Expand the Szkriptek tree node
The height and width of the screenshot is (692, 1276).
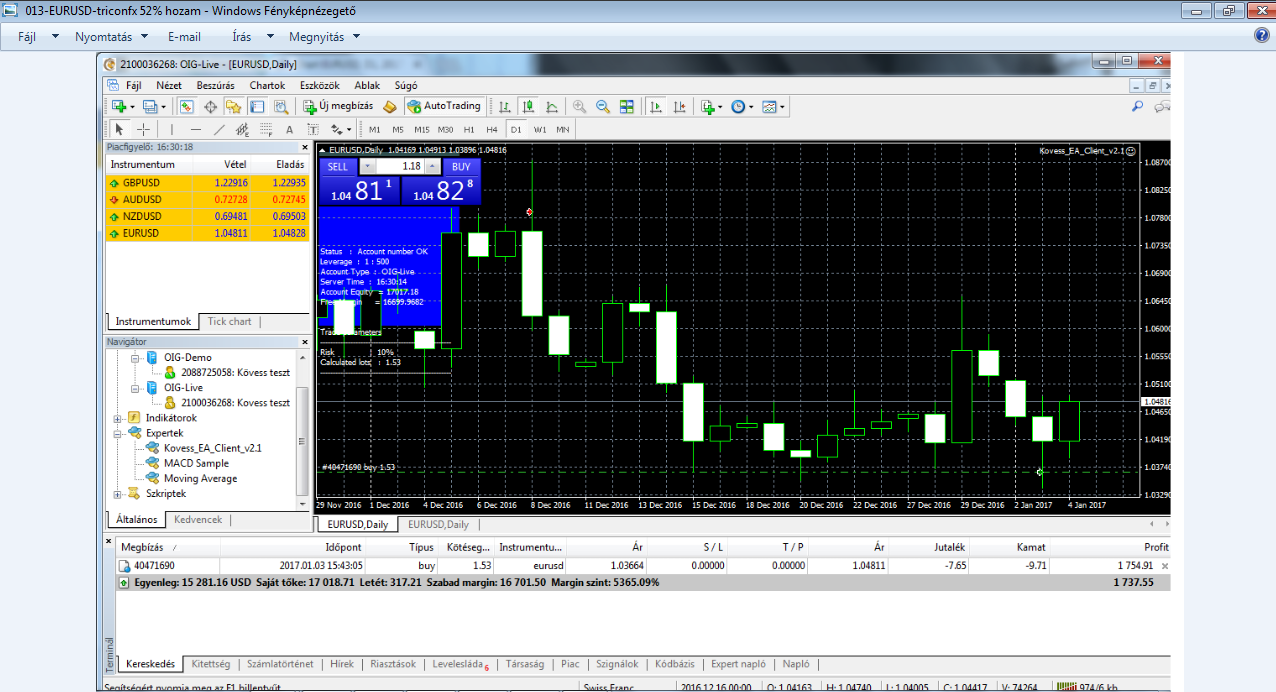click(118, 494)
